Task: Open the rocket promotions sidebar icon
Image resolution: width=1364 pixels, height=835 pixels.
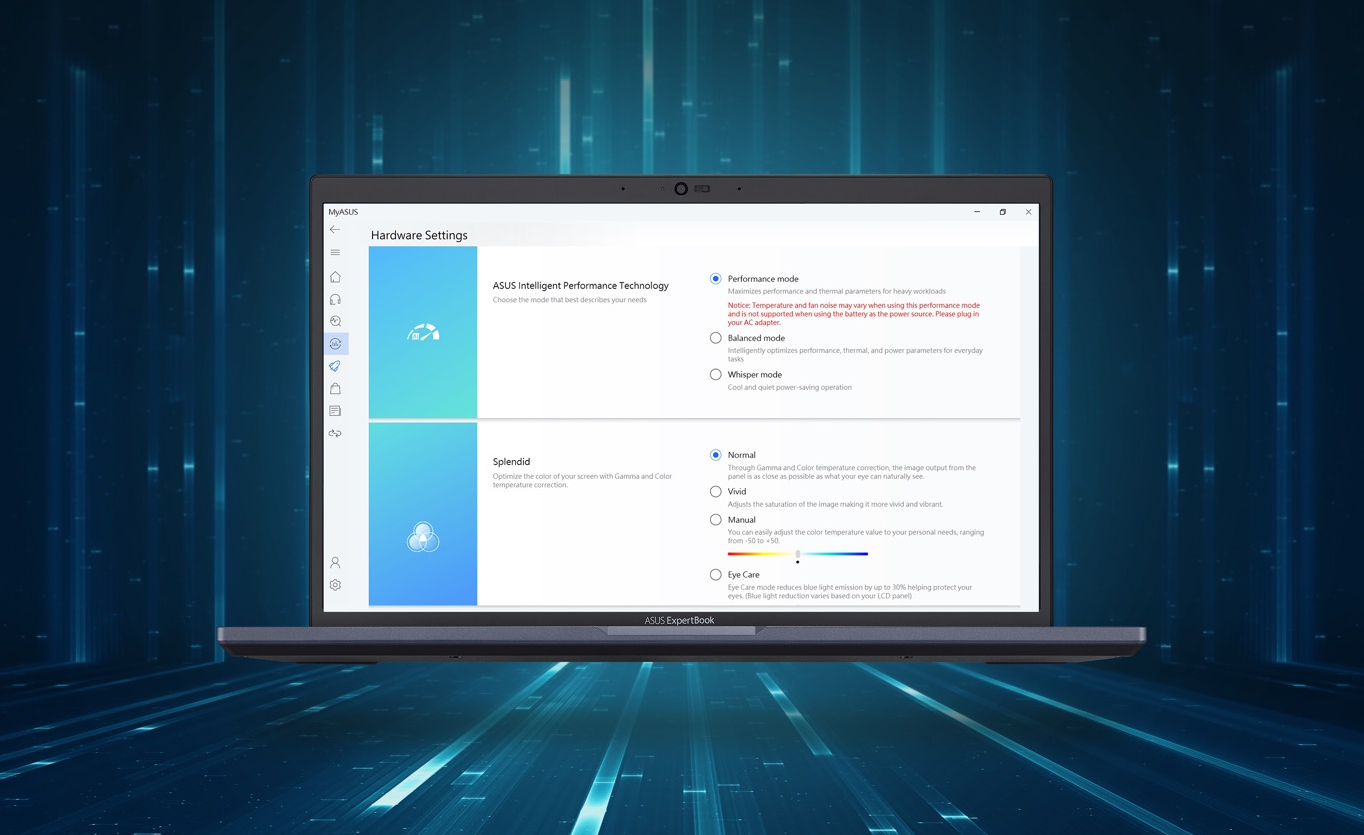Action: point(335,366)
